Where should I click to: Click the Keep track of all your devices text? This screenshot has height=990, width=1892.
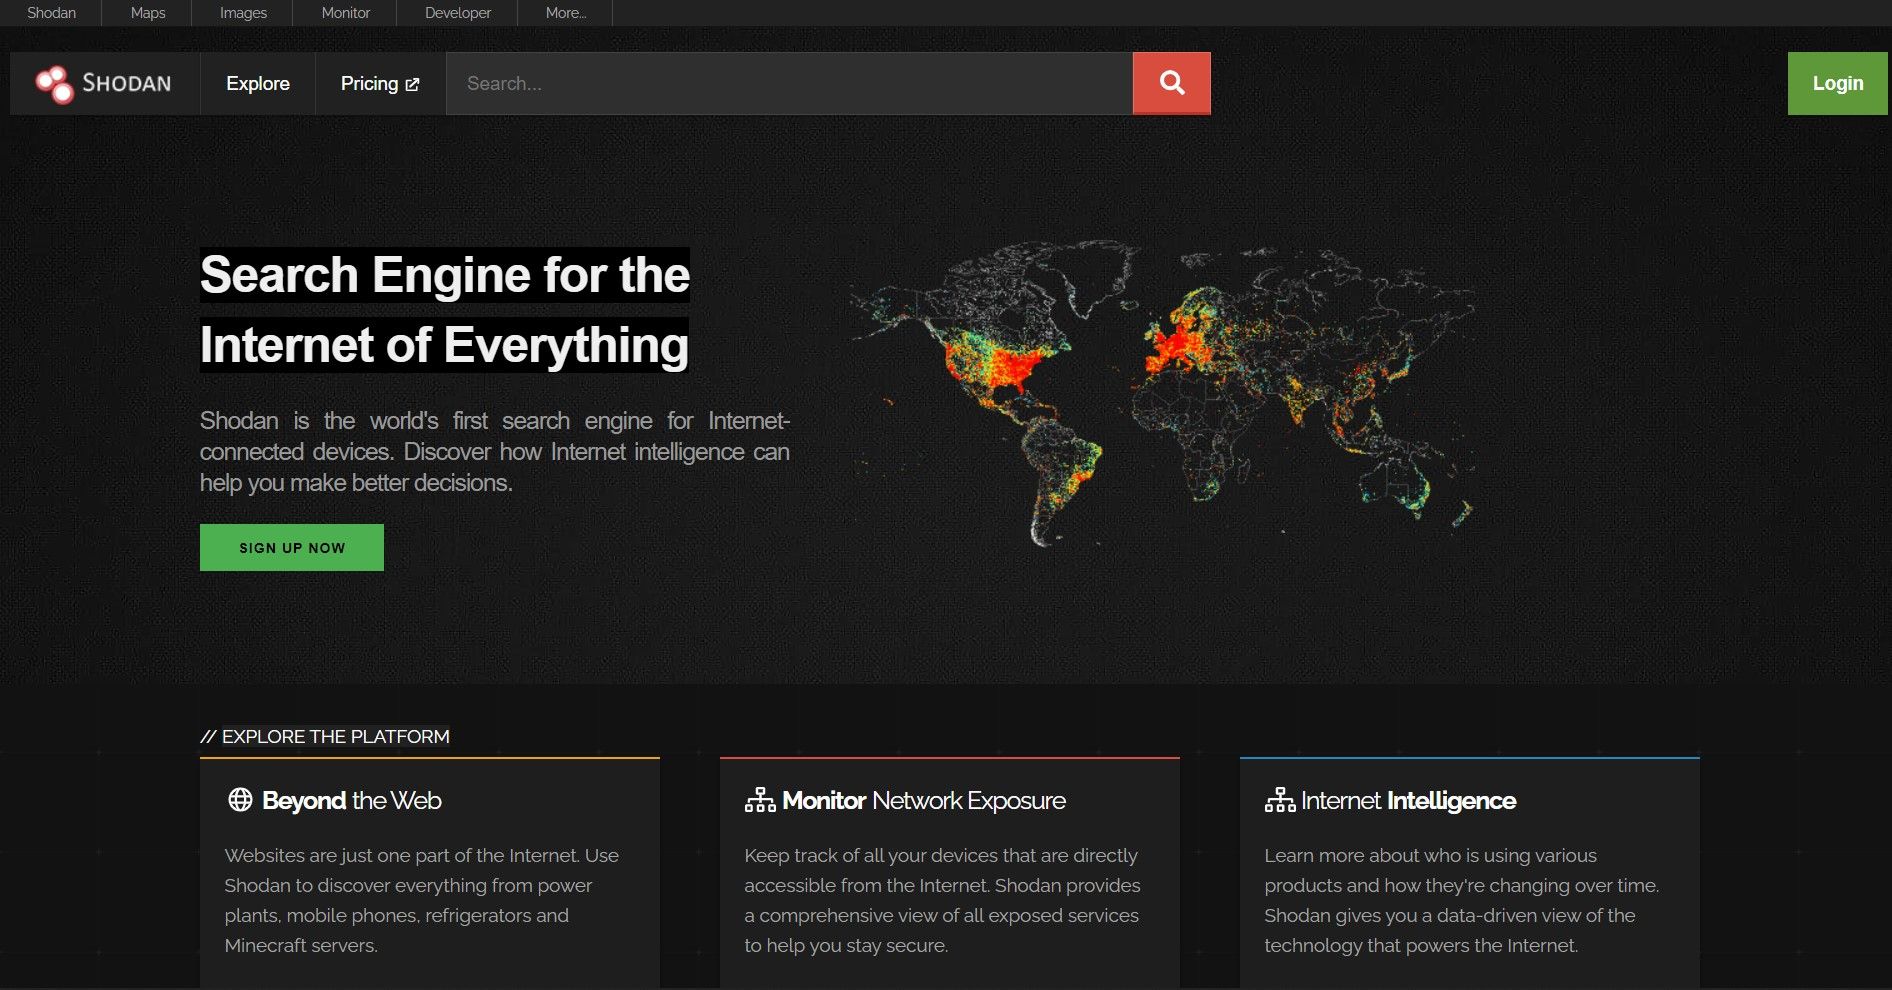942,900
